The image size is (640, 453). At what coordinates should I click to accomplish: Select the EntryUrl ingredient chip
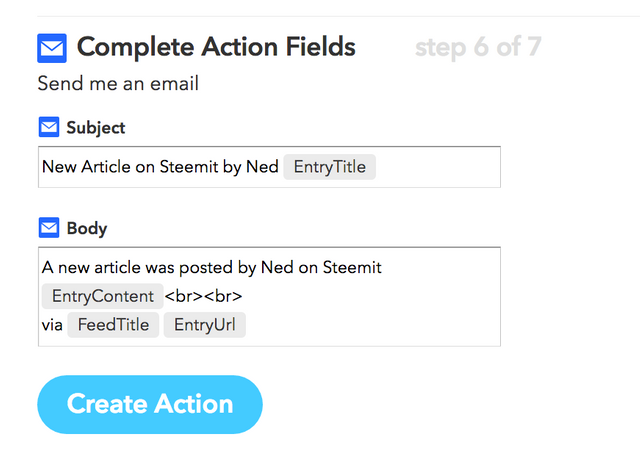(204, 325)
